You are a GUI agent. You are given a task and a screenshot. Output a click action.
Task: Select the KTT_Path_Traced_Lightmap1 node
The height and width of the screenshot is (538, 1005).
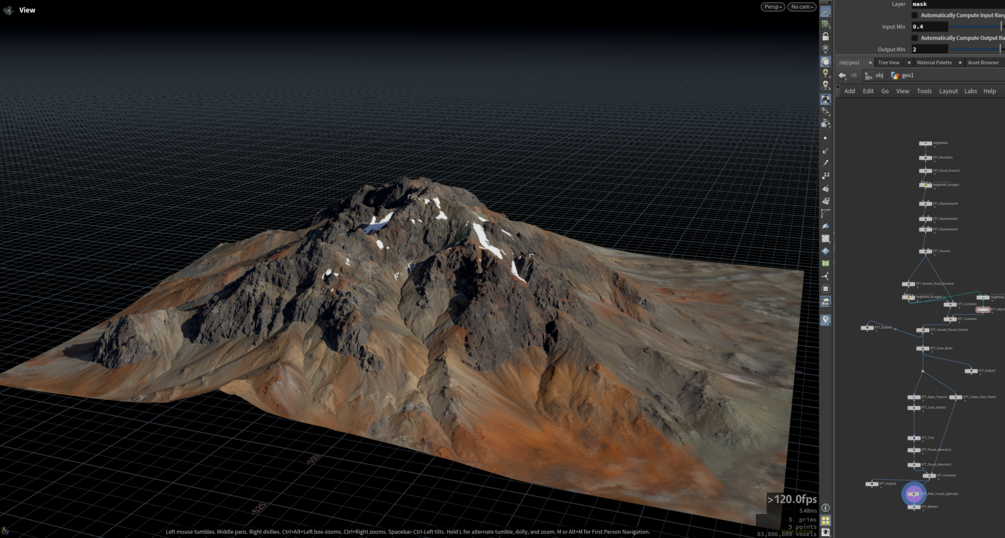click(914, 494)
